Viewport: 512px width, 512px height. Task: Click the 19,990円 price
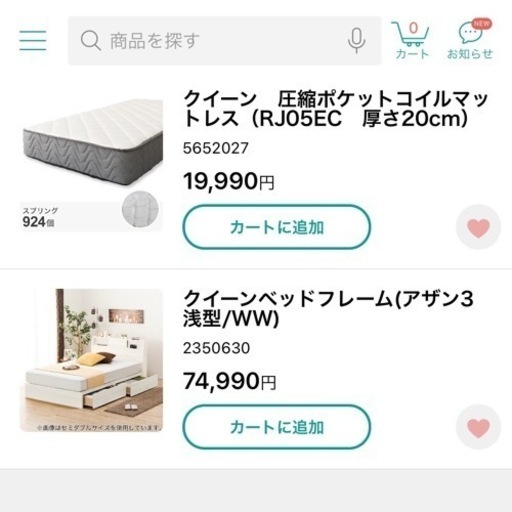point(229,181)
